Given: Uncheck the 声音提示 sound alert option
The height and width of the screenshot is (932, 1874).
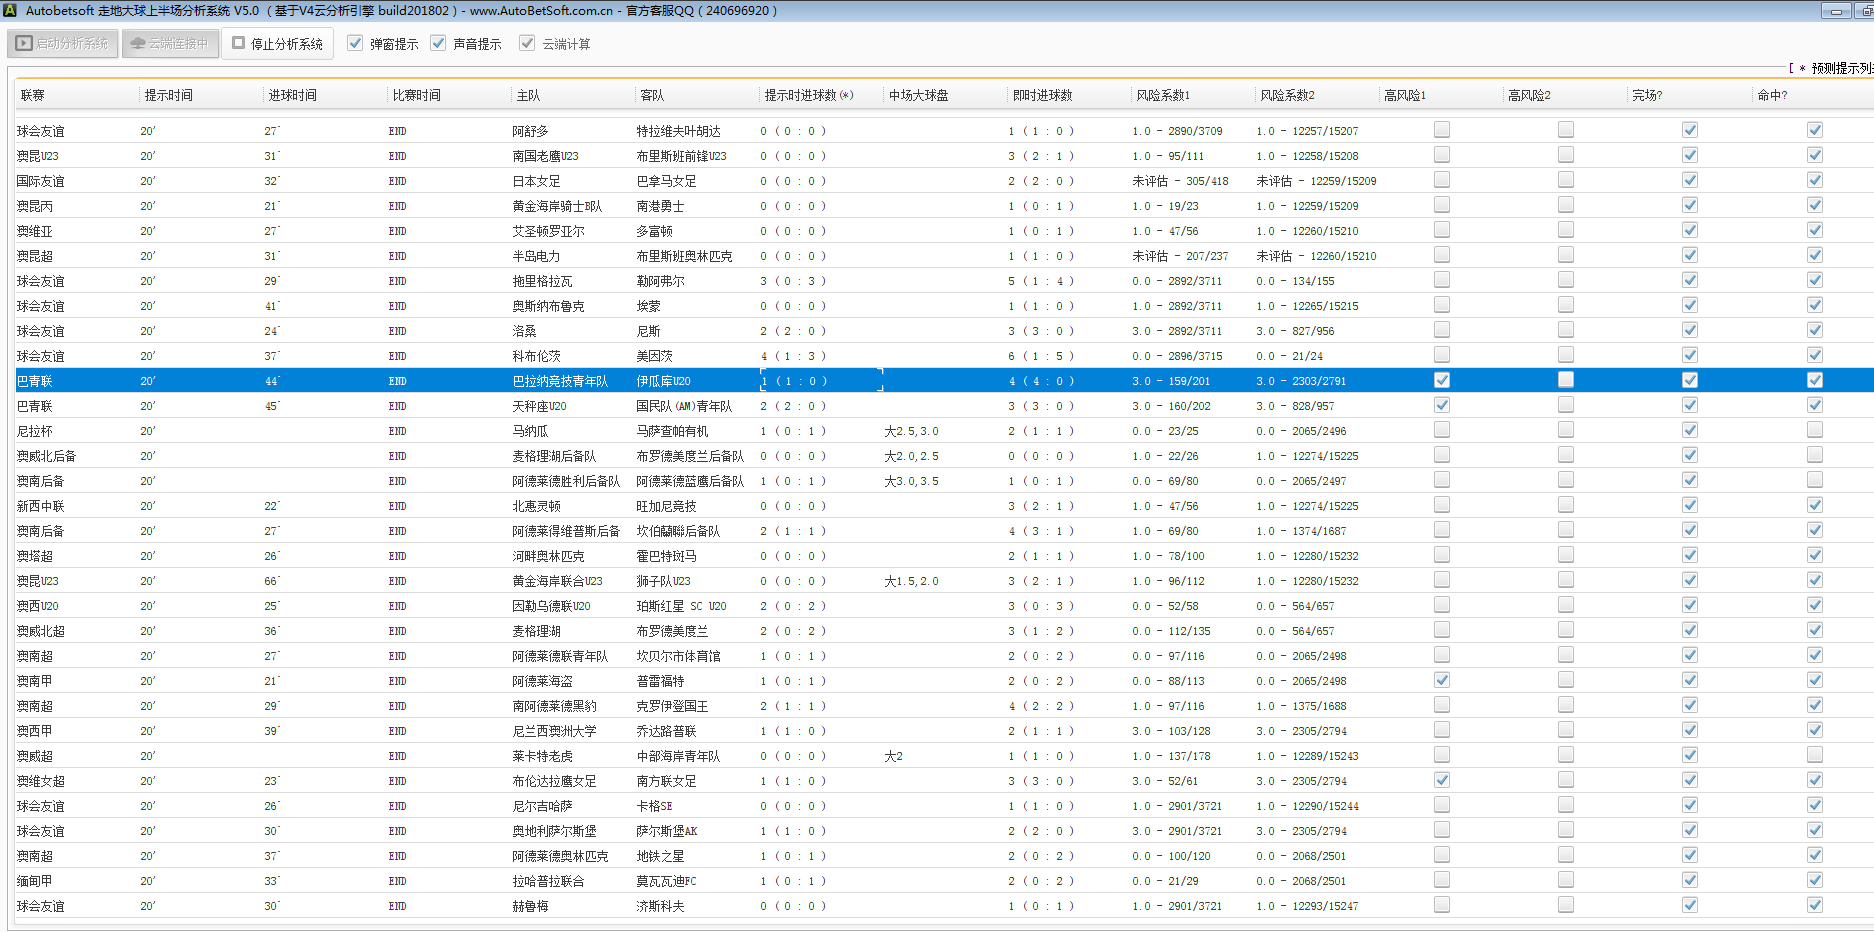Looking at the screenshot, I should click(438, 44).
